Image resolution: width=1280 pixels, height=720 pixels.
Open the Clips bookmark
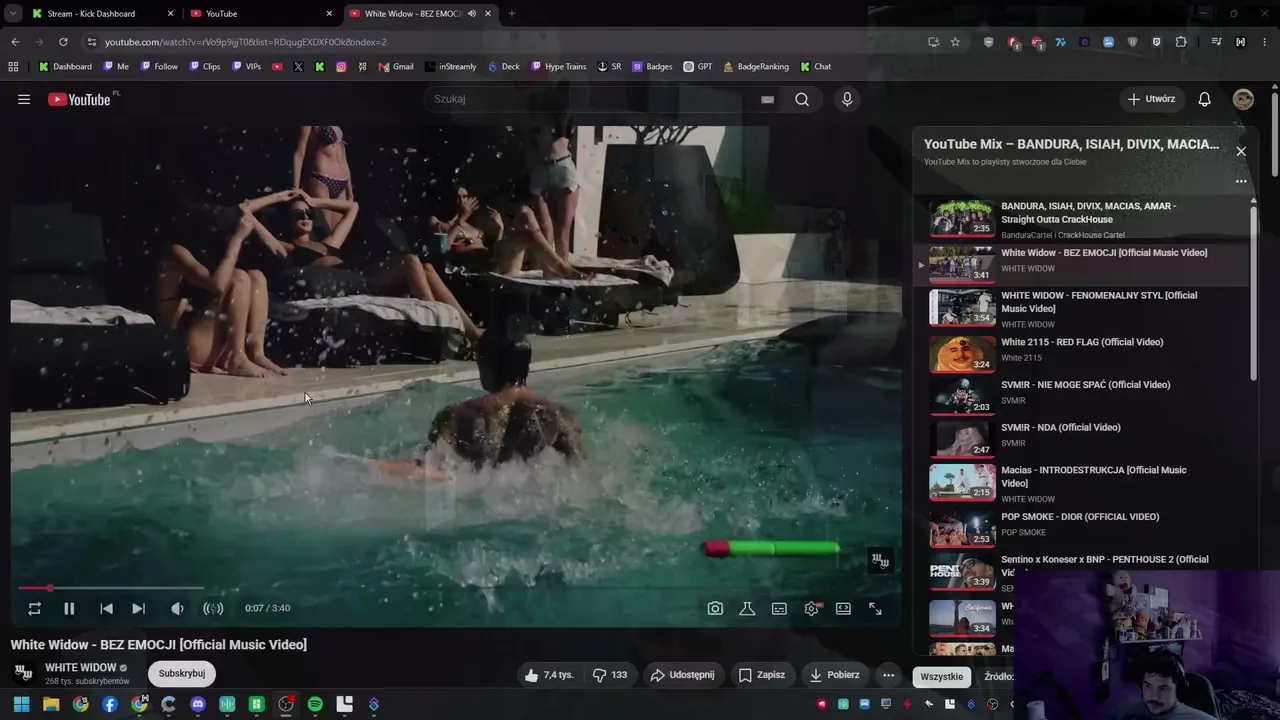click(x=205, y=67)
